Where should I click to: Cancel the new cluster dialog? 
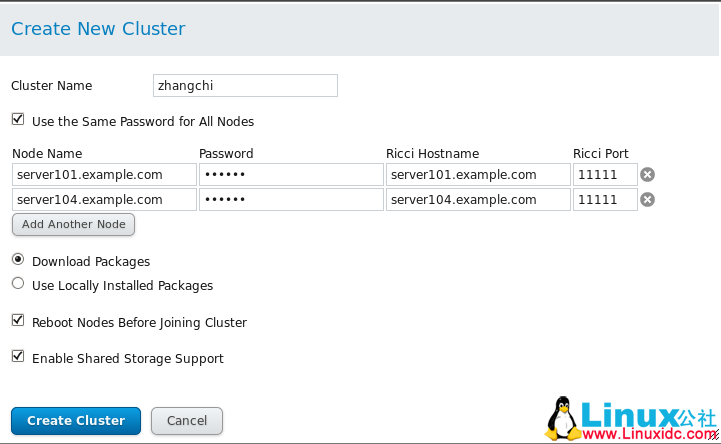coord(187,421)
